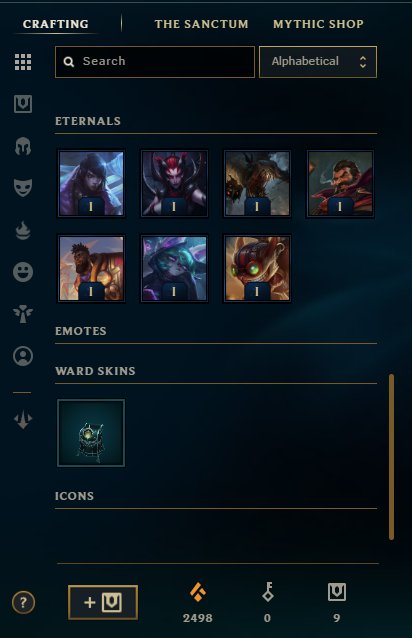The height and width of the screenshot is (638, 412).
Task: Select the Crafting tab
Action: click(x=56, y=24)
